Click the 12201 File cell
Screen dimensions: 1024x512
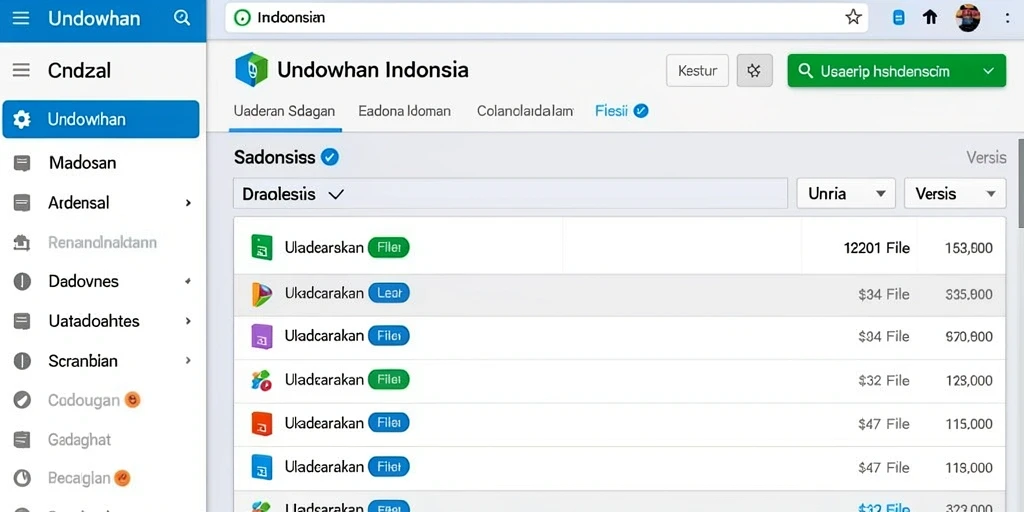(x=876, y=248)
